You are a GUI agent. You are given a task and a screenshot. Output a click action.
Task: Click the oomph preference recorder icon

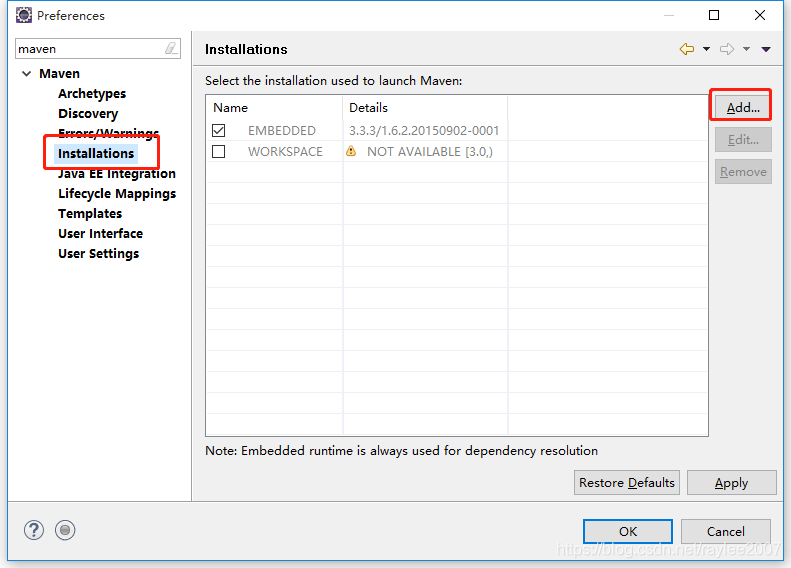pos(65,530)
